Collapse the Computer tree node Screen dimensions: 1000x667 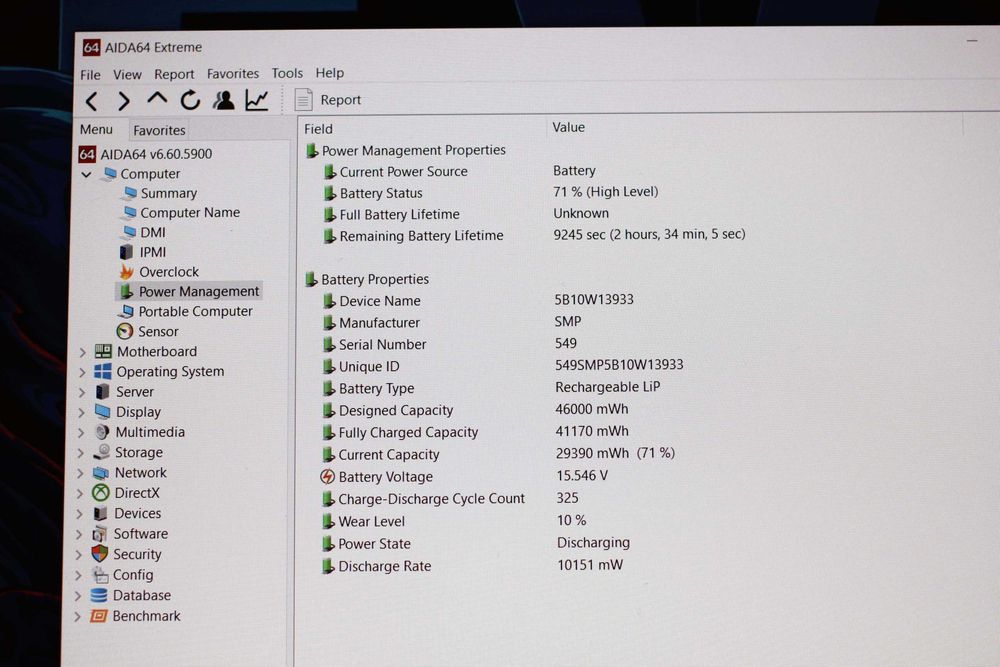pos(87,173)
